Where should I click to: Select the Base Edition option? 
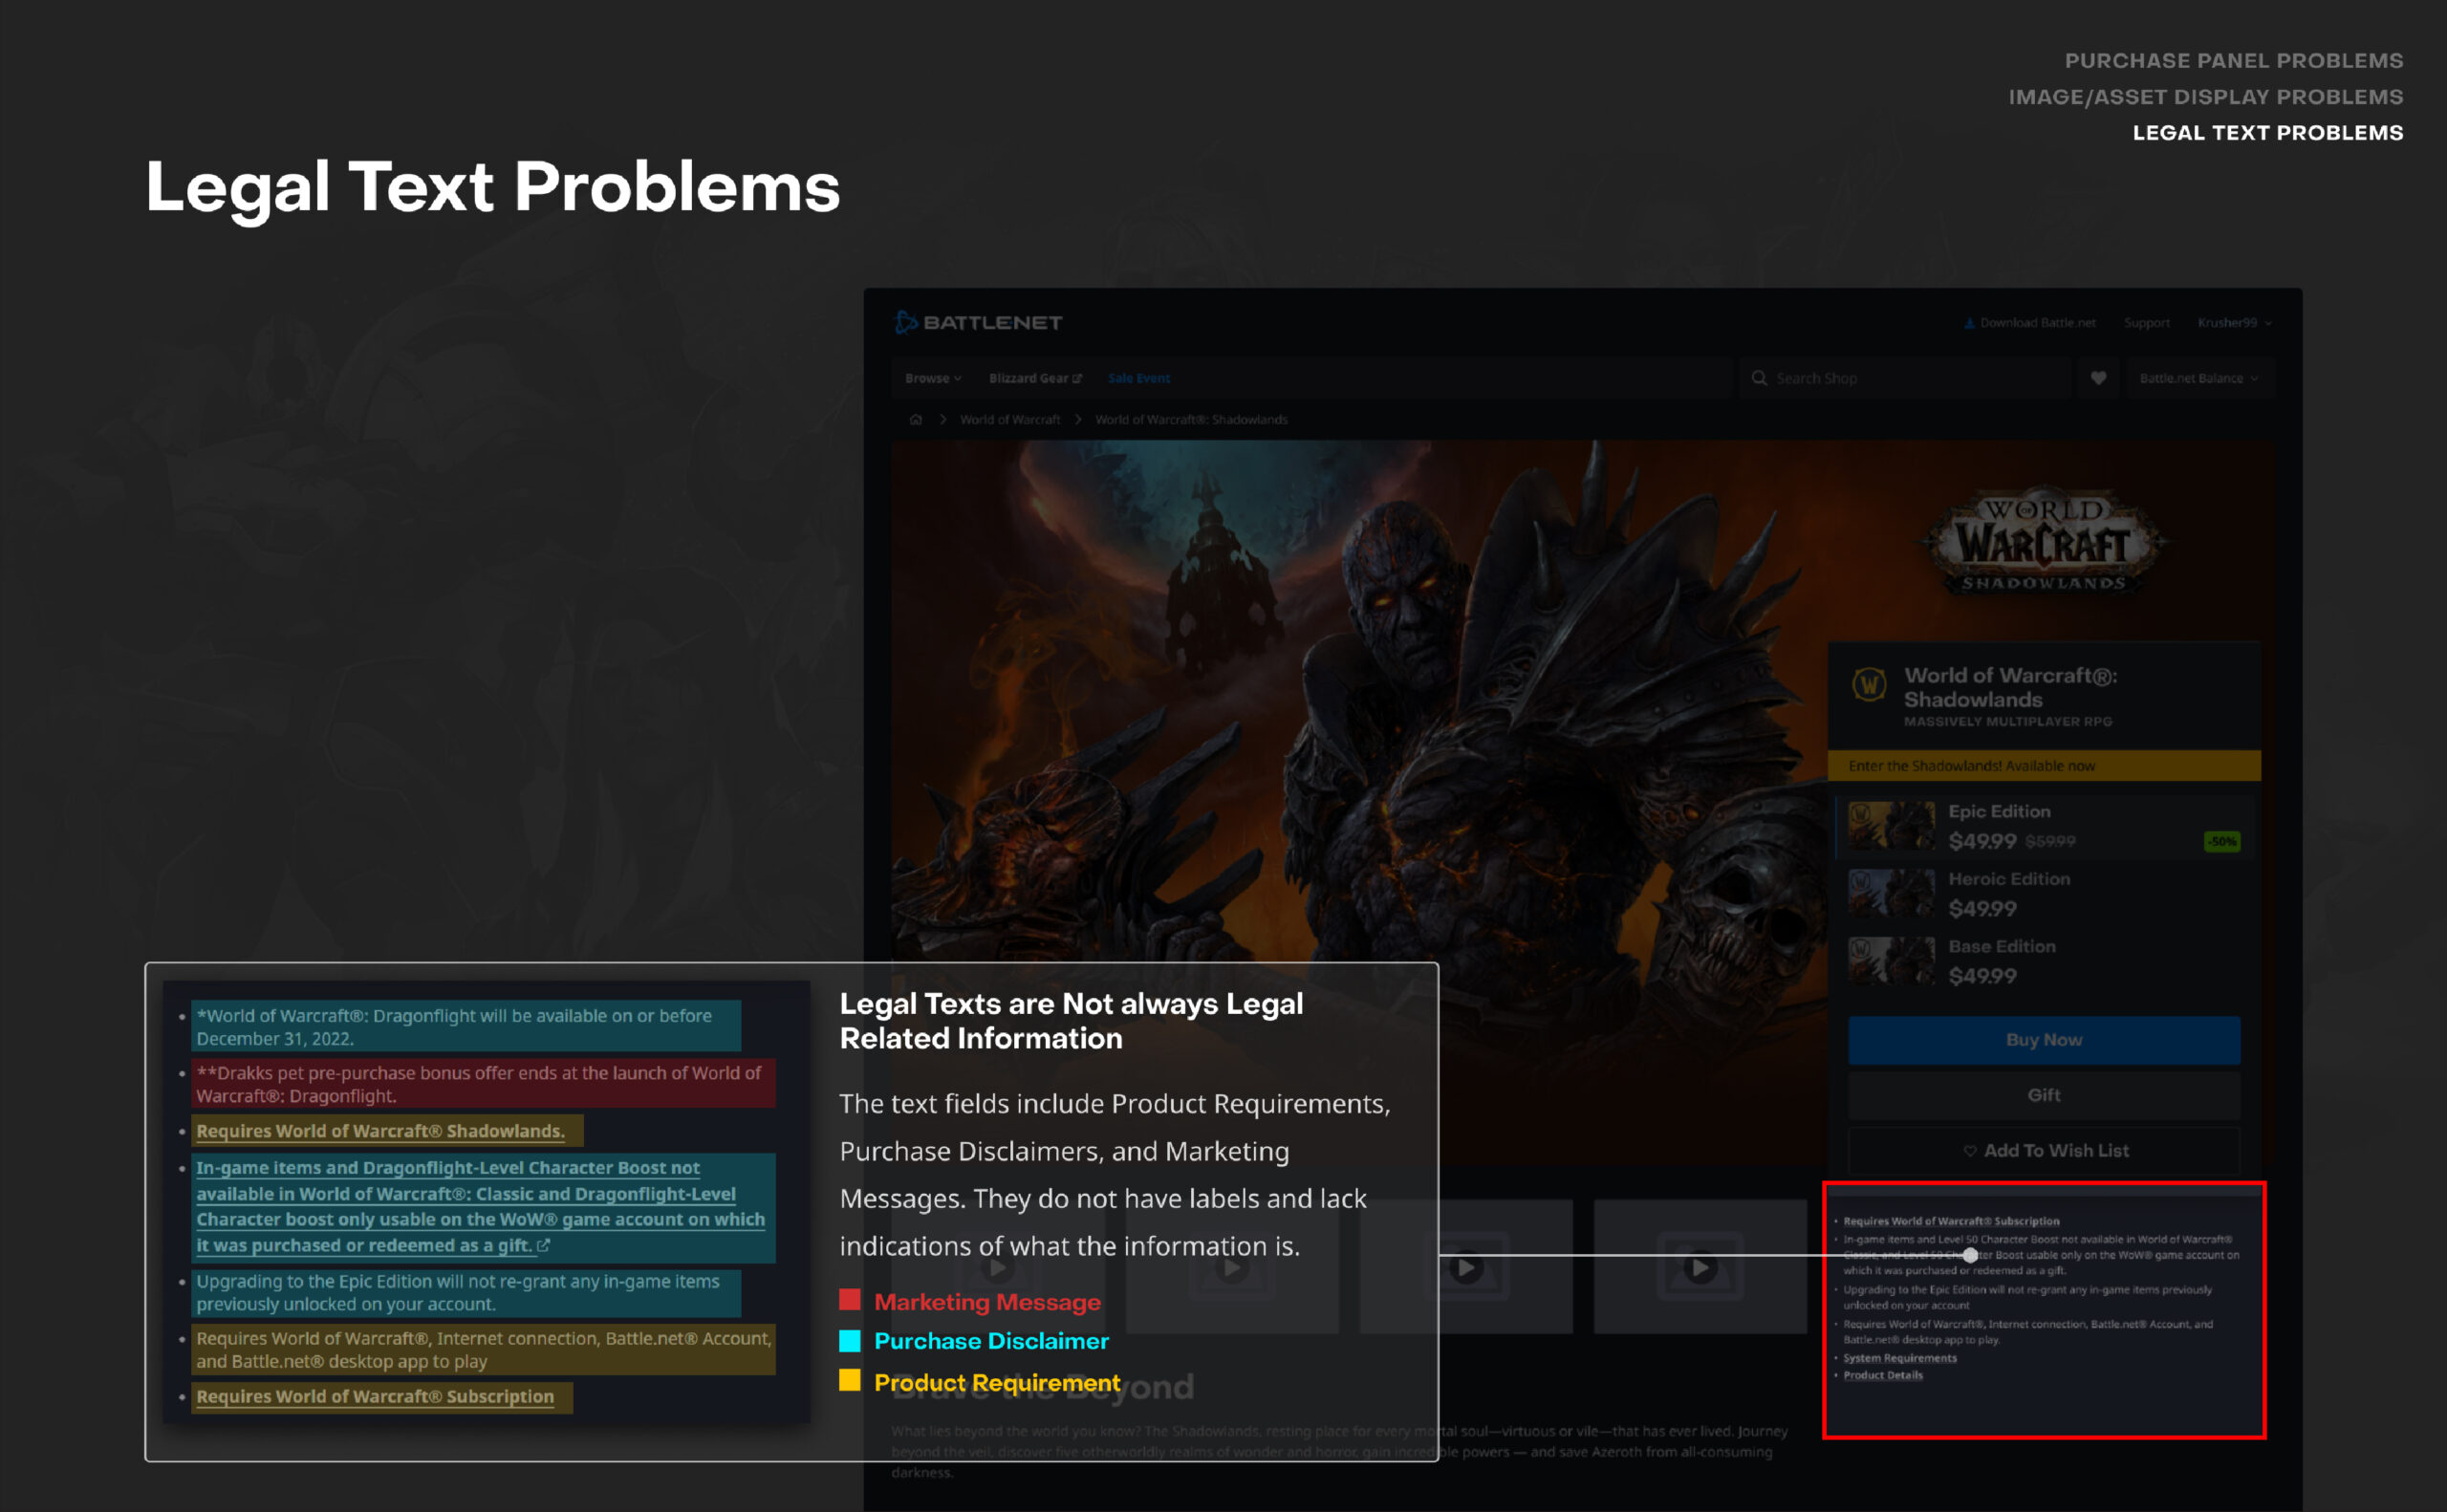2044,961
